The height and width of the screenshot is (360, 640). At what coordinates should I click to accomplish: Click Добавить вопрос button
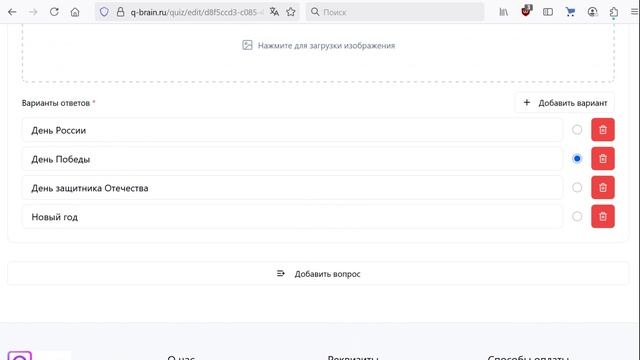click(318, 274)
